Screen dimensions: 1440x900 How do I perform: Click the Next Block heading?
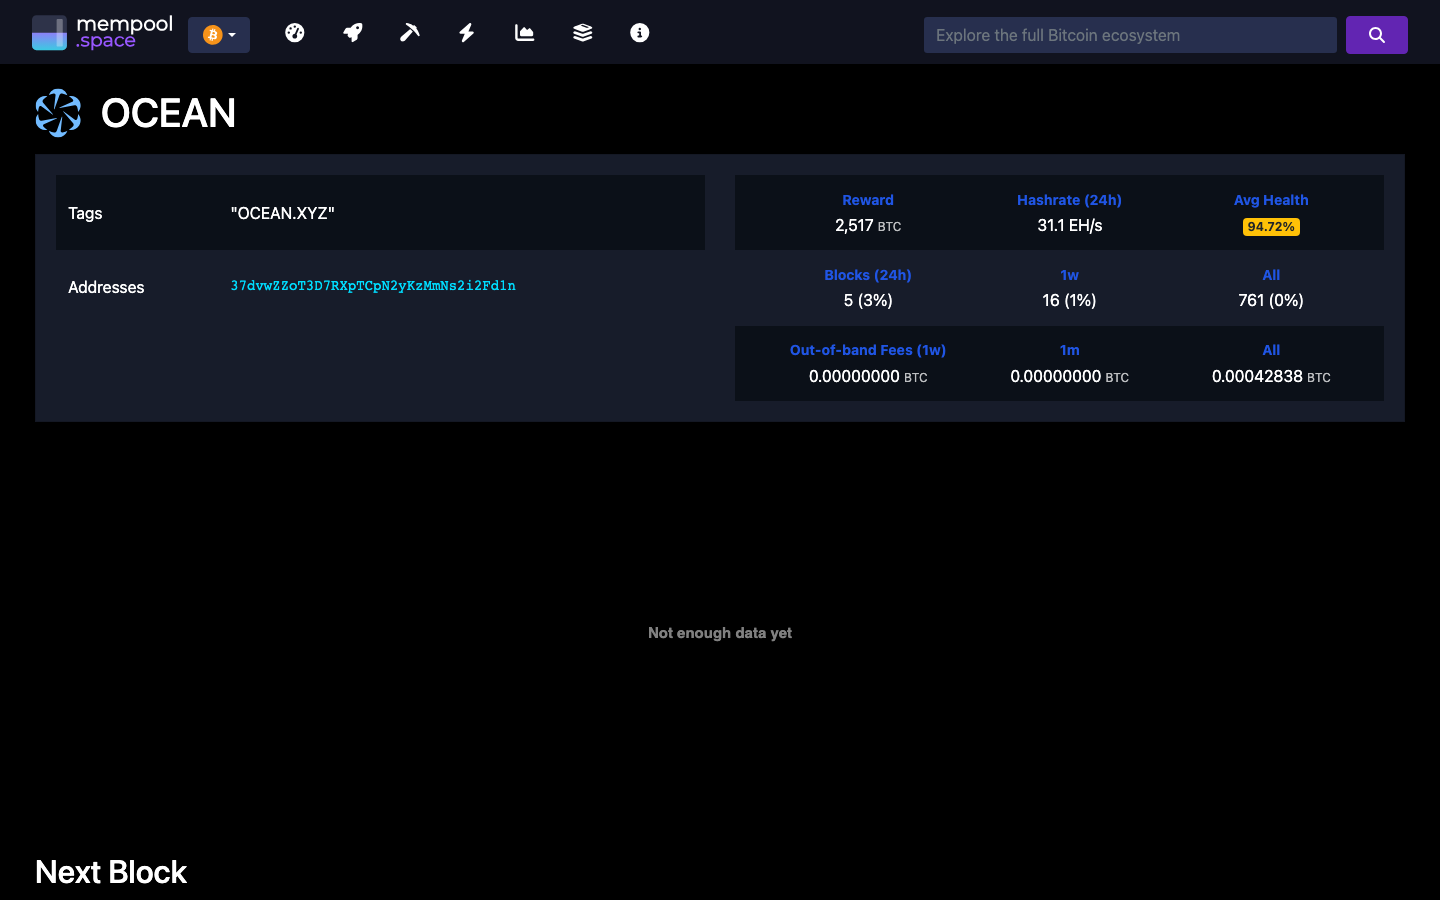click(x=110, y=871)
